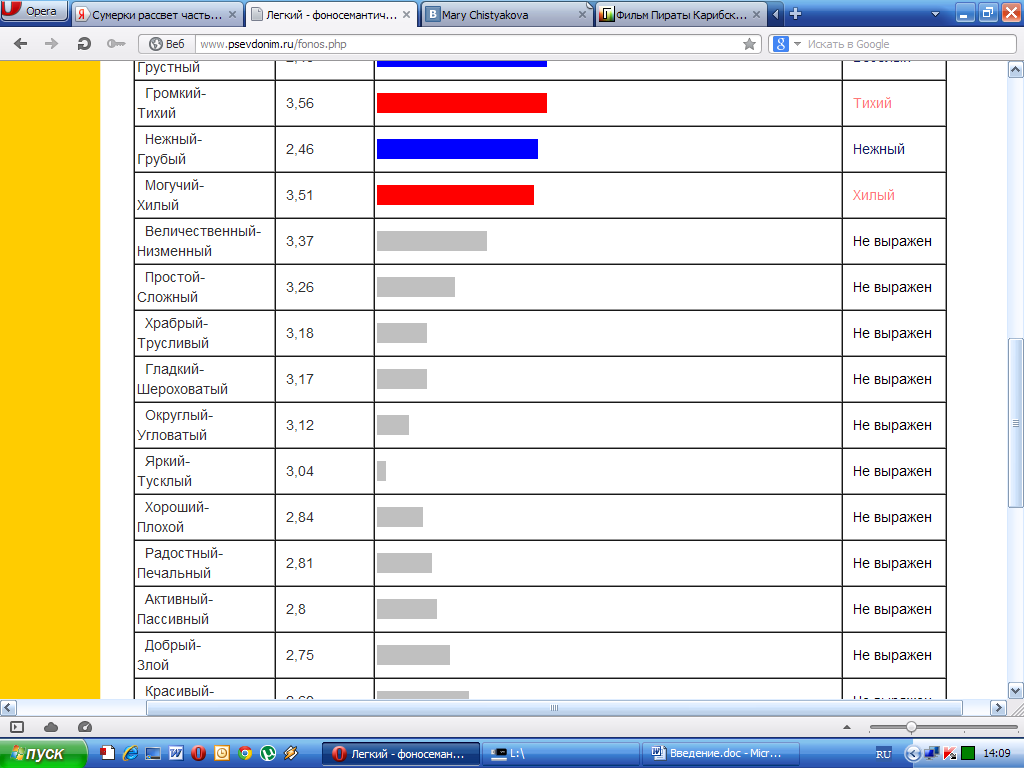Click the Храбрый-Трусливый row label
Screen dimensions: 1024x768
click(x=173, y=333)
